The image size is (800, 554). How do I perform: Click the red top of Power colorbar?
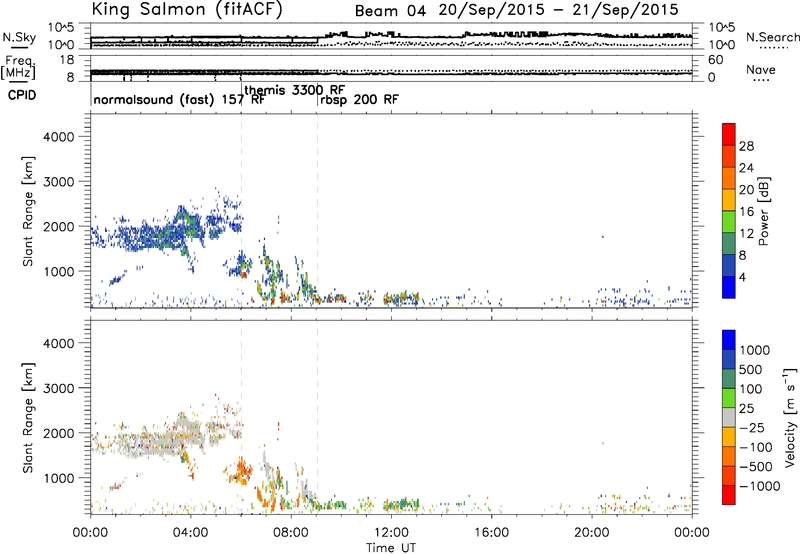(x=729, y=132)
